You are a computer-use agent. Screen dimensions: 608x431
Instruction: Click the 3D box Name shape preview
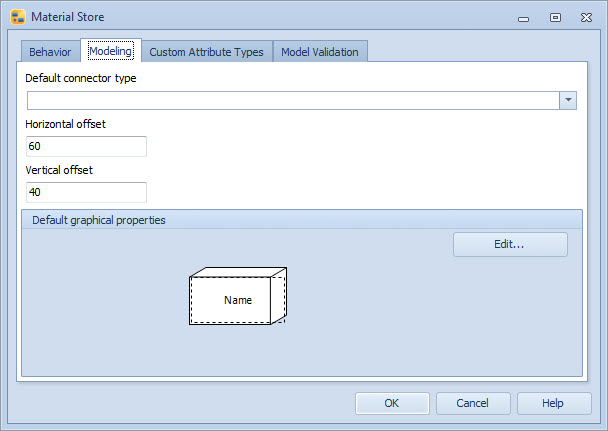(x=238, y=297)
